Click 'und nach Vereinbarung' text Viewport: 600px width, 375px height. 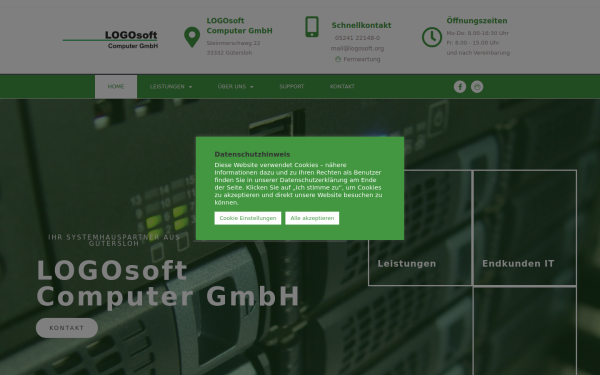coord(478,53)
